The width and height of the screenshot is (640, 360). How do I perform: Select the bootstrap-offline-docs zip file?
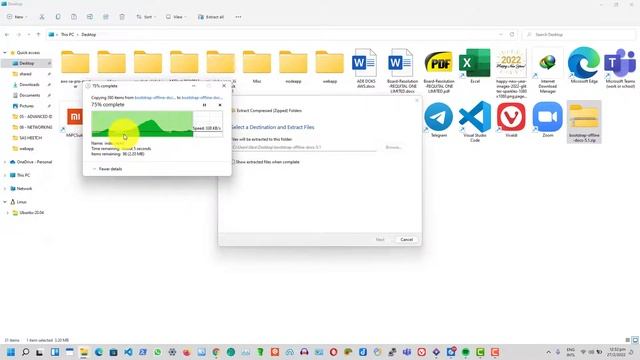tap(584, 122)
